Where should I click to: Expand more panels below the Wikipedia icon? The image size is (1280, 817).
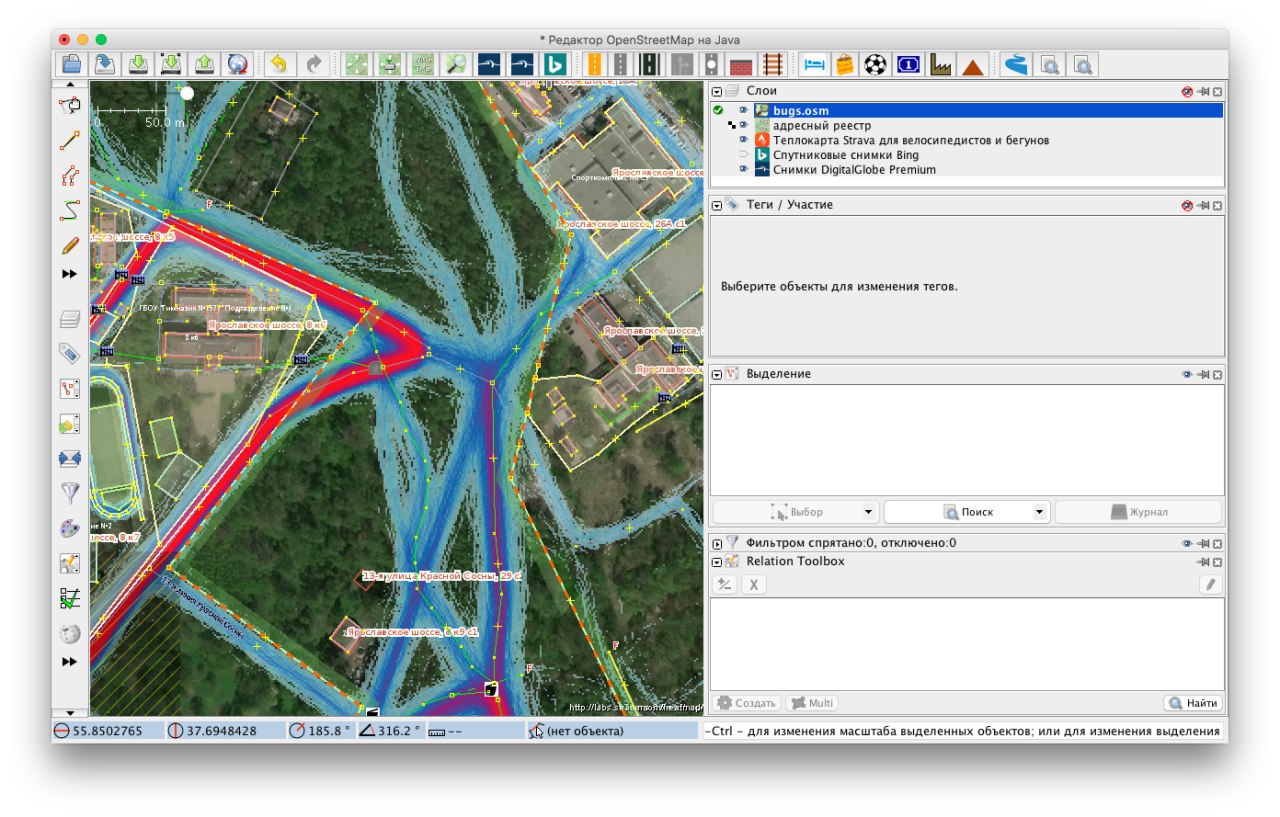pos(70,662)
